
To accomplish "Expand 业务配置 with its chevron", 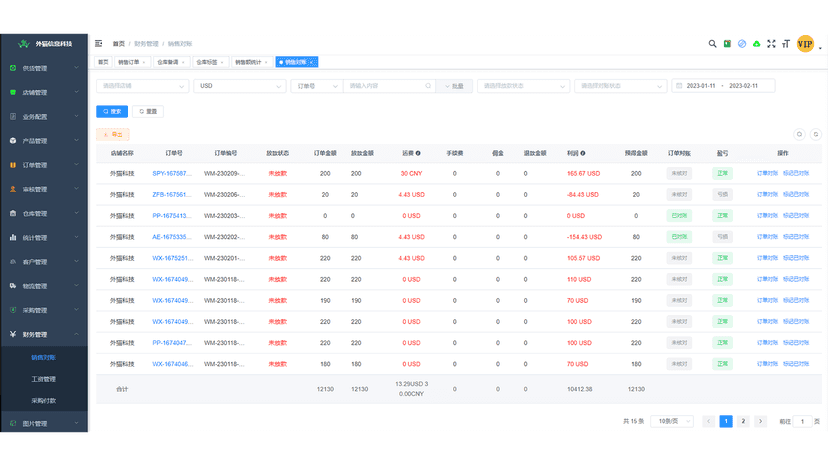I will (76, 116).
